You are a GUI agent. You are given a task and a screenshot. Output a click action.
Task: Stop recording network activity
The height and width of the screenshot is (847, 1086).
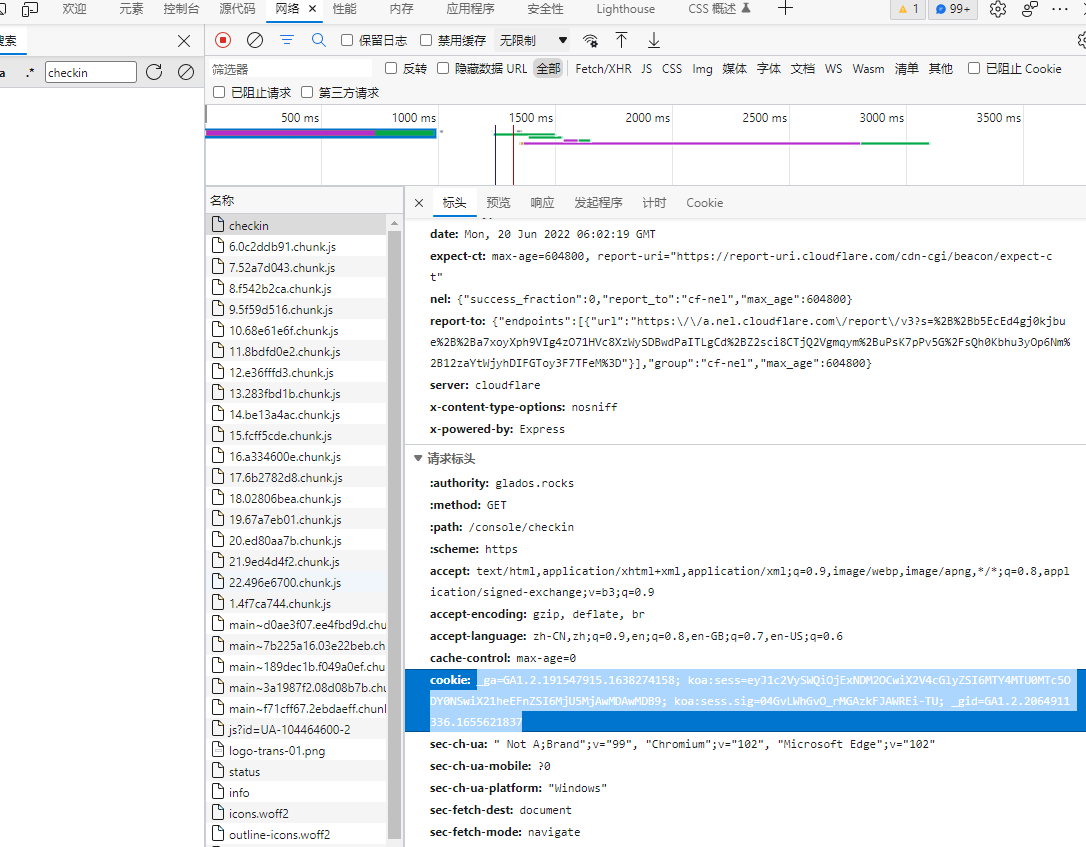click(222, 40)
